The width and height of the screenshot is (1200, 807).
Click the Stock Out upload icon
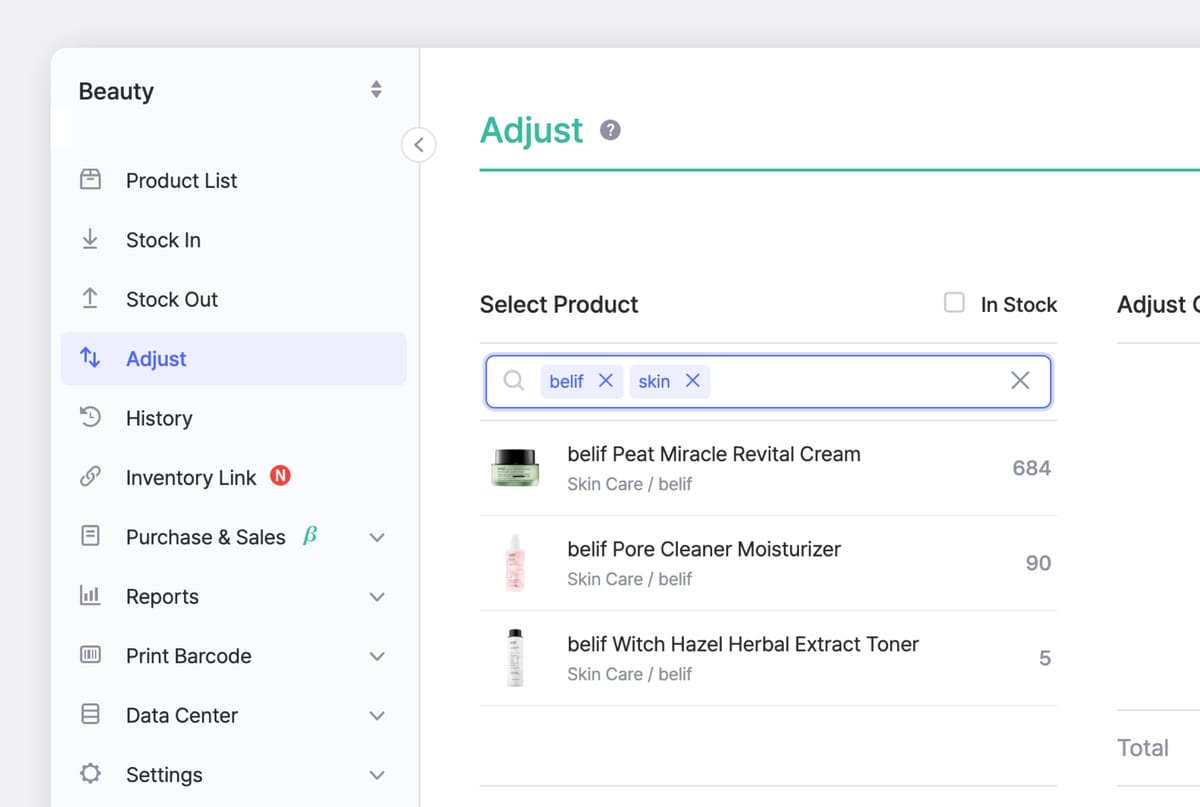tap(91, 299)
